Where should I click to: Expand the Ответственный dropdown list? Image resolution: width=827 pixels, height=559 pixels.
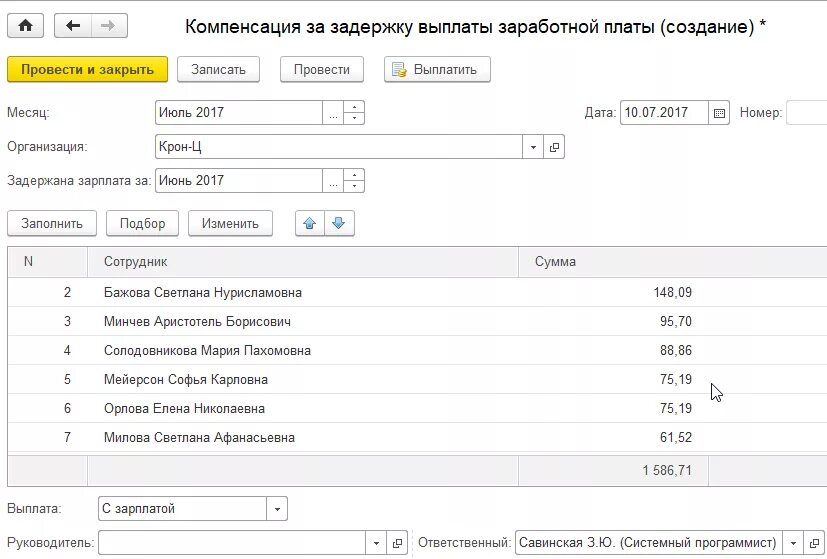pos(793,543)
